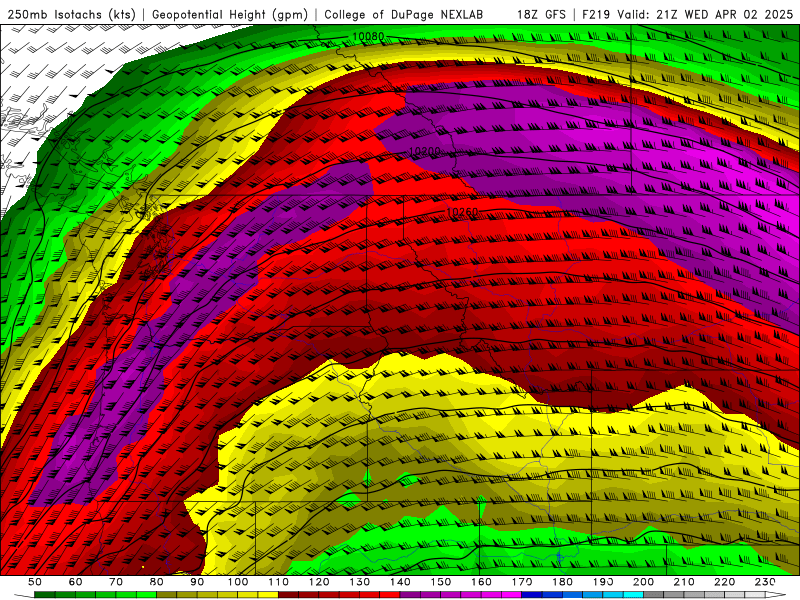Viewport: 800px width, 600px height.
Task: Click the 10200 height contour label
Action: click(424, 151)
